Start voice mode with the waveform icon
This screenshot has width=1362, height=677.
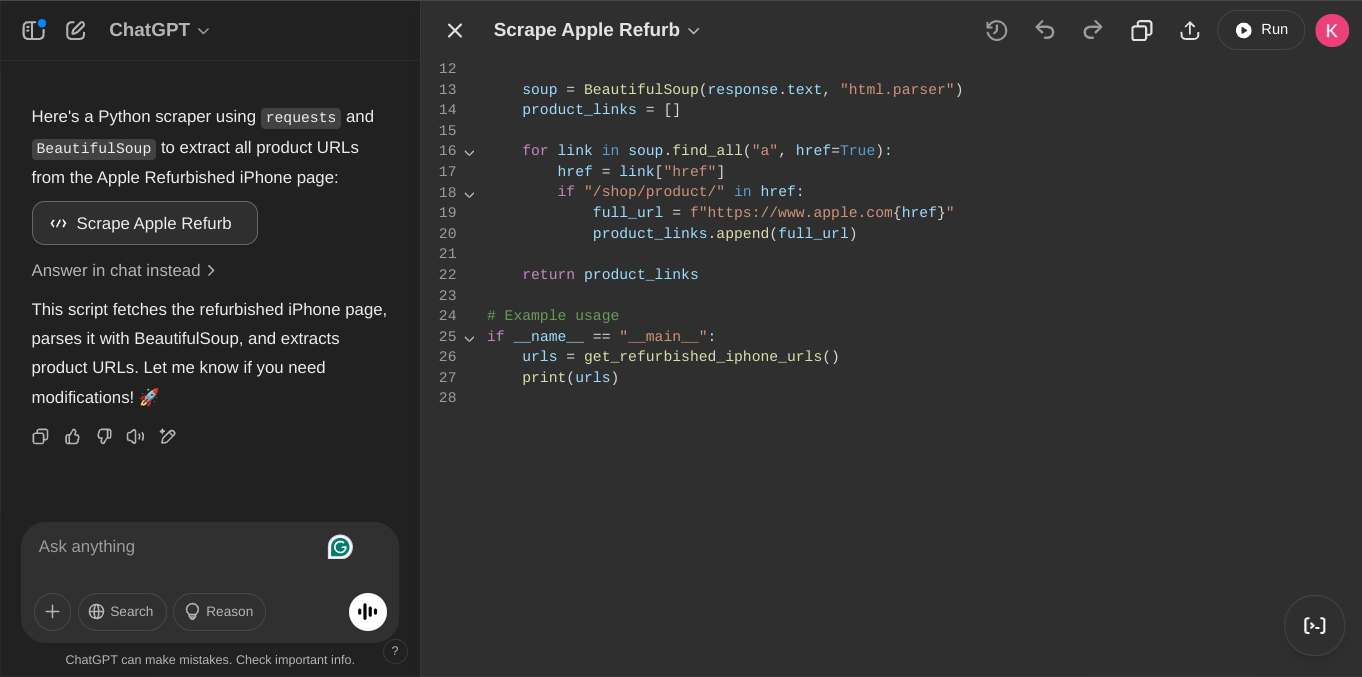[x=367, y=611]
